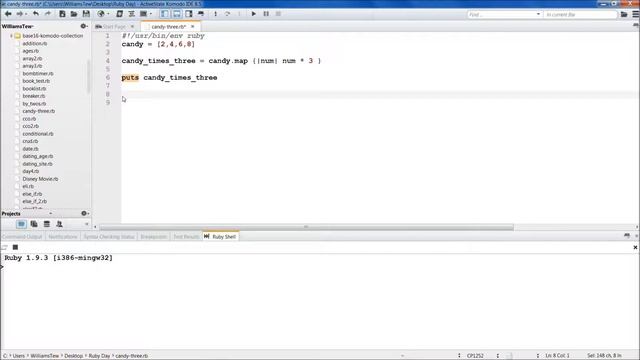Start the debugger with the play button

click(253, 14)
